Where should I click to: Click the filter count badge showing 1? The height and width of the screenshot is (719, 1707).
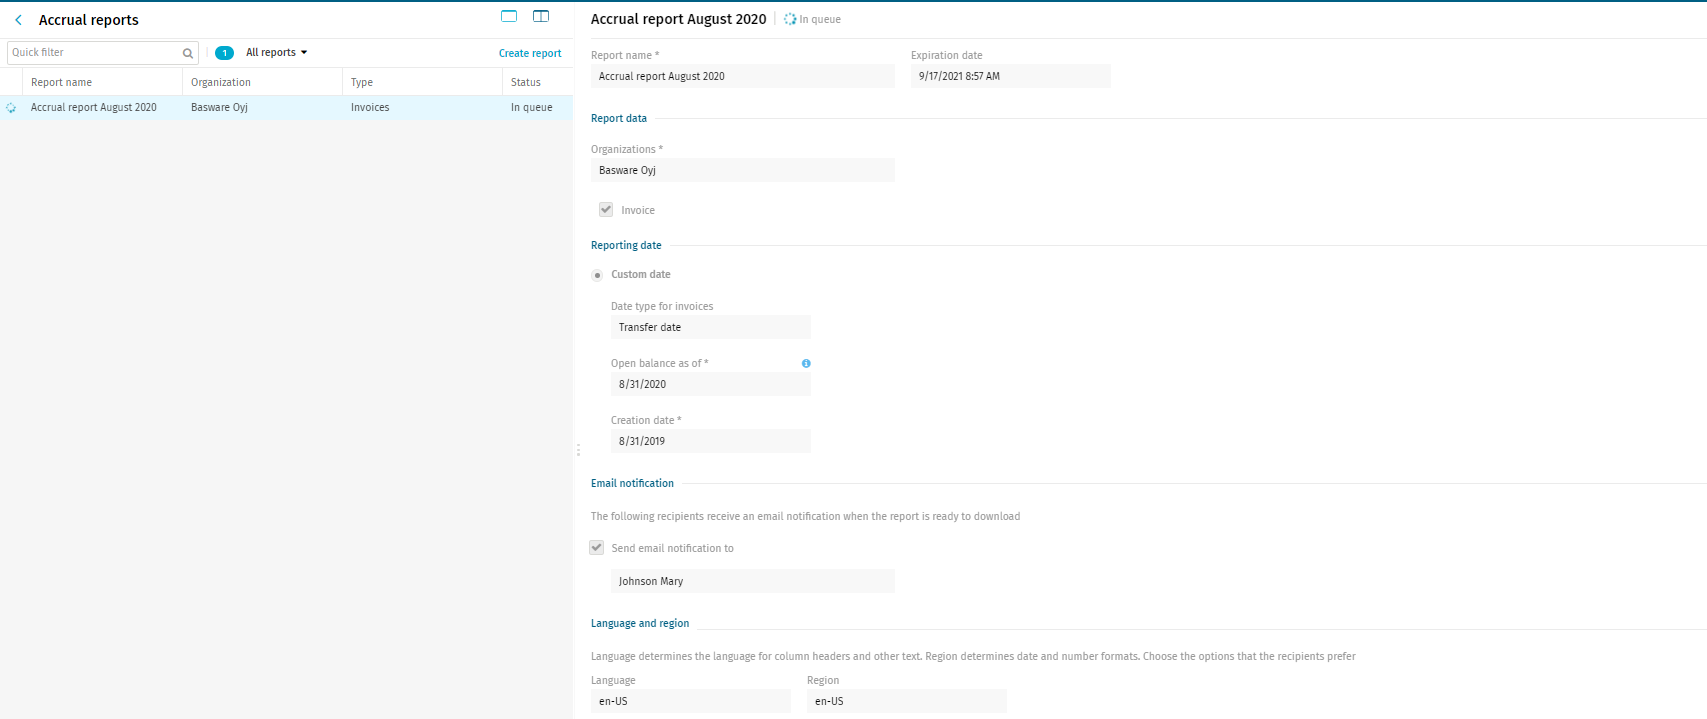pyautogui.click(x=224, y=53)
